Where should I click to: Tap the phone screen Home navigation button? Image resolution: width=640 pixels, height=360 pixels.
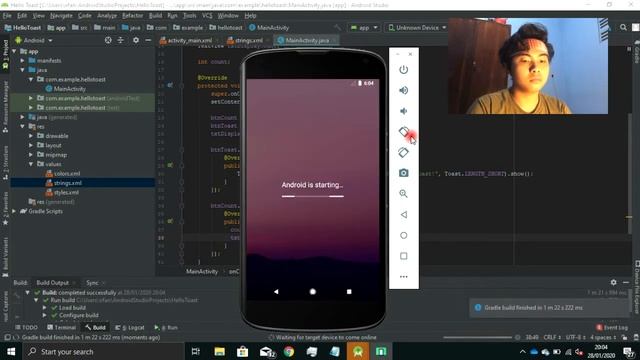(313, 291)
